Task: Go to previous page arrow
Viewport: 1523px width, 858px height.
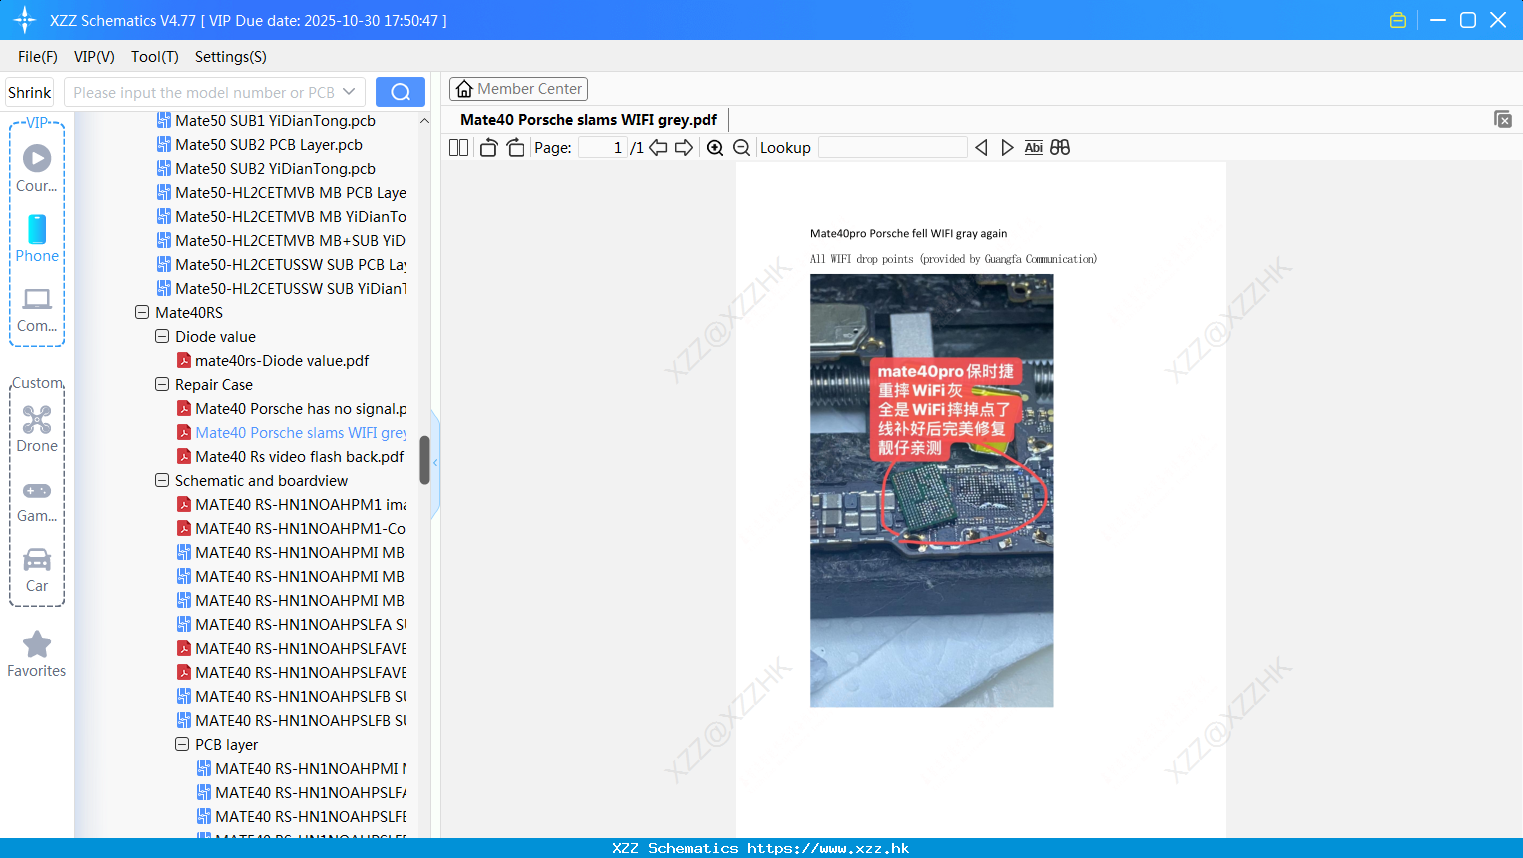Action: coord(658,148)
